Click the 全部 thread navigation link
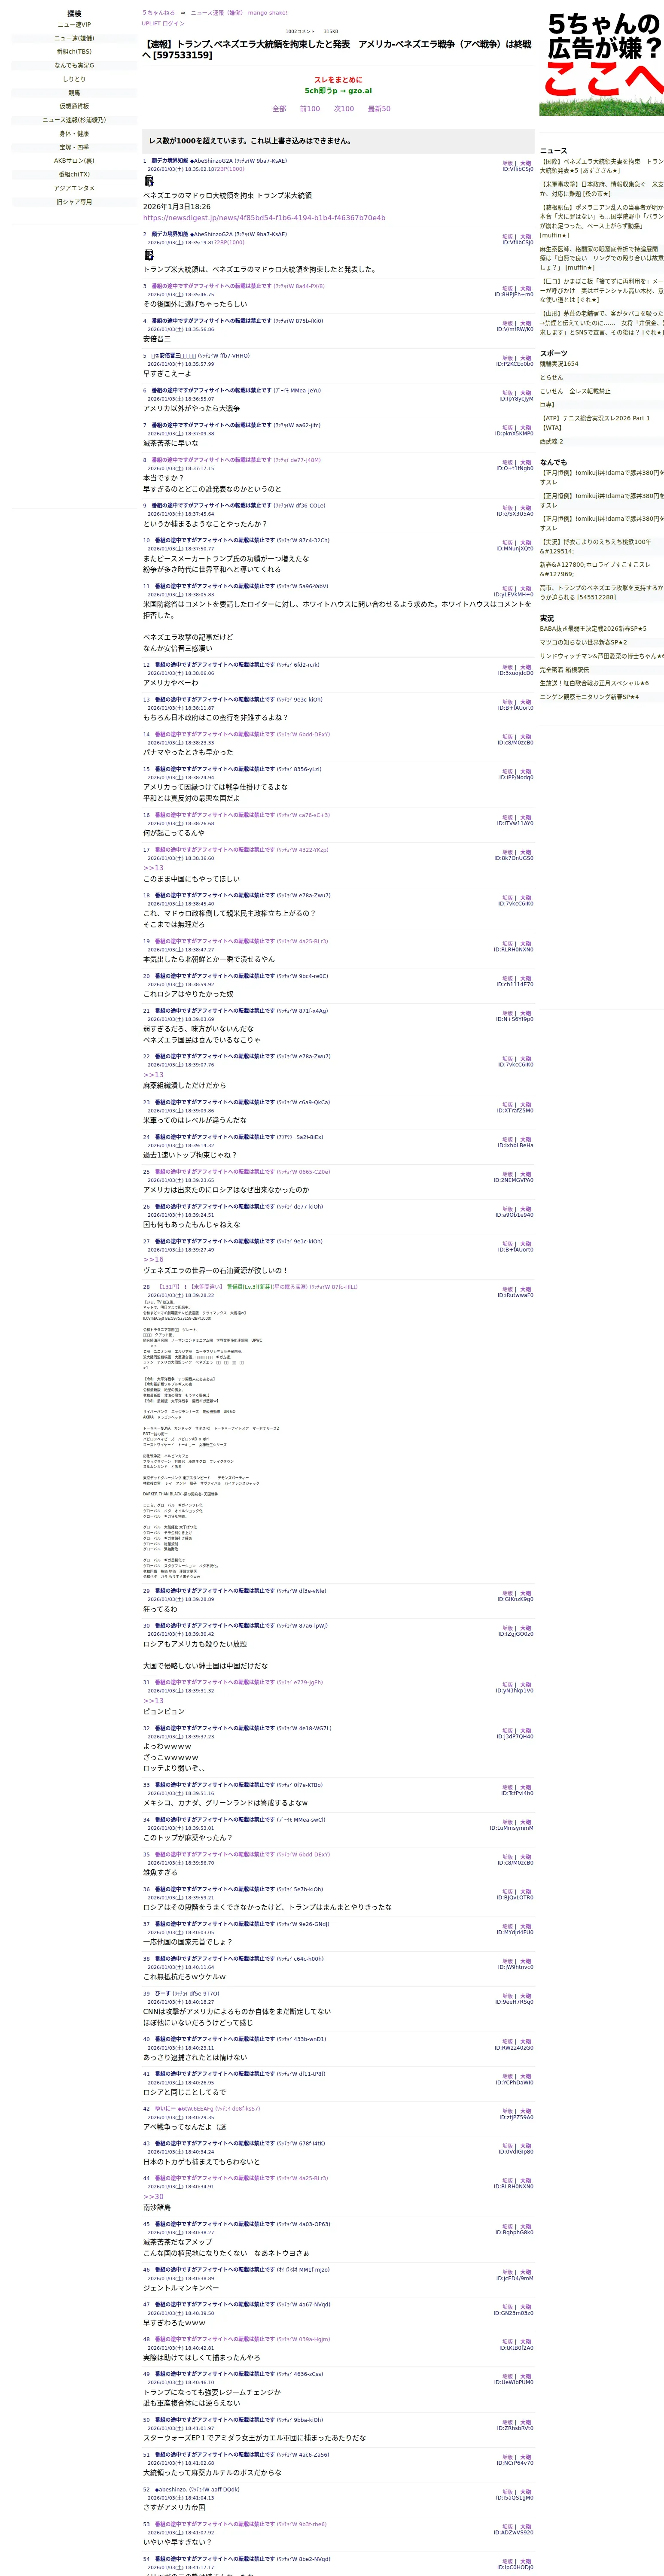This screenshot has height=2576, width=664. coord(279,109)
